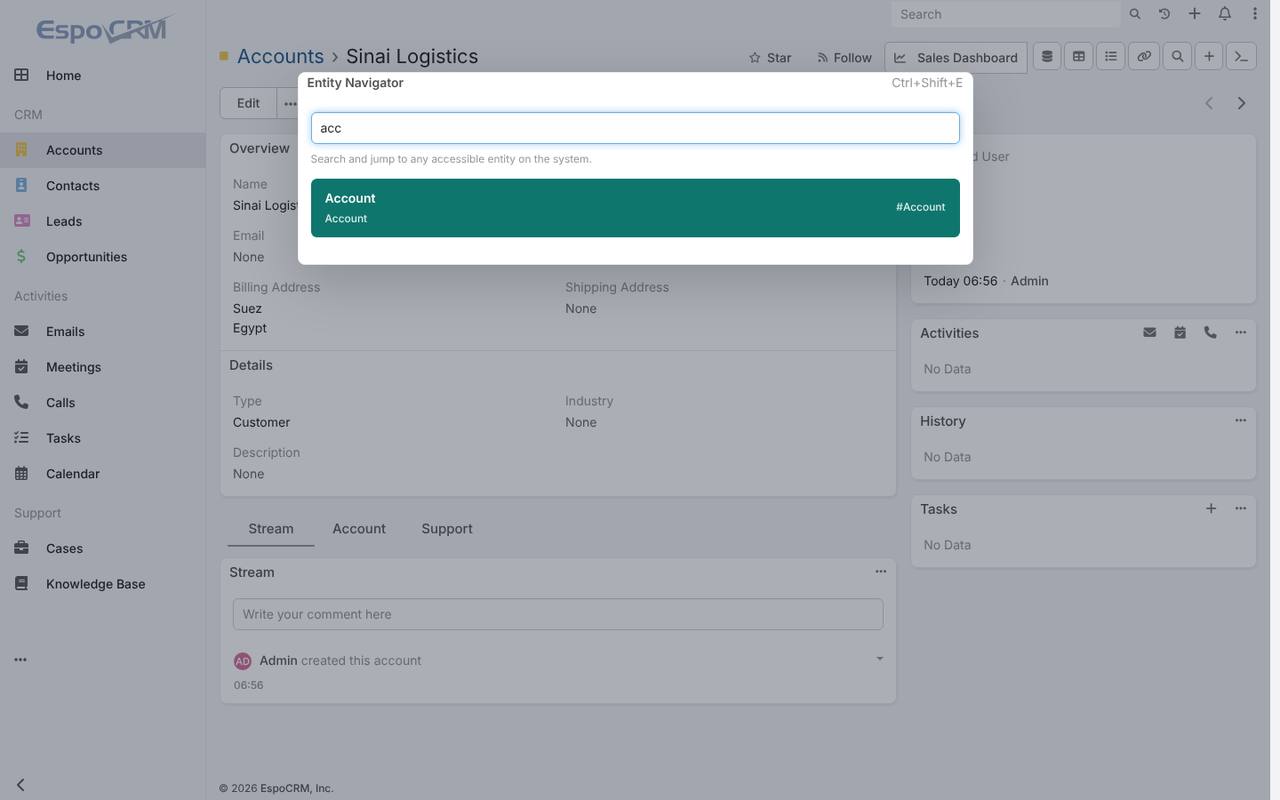Open the Stream panel three-dot menu
Image resolution: width=1280 pixels, height=800 pixels.
(x=881, y=571)
